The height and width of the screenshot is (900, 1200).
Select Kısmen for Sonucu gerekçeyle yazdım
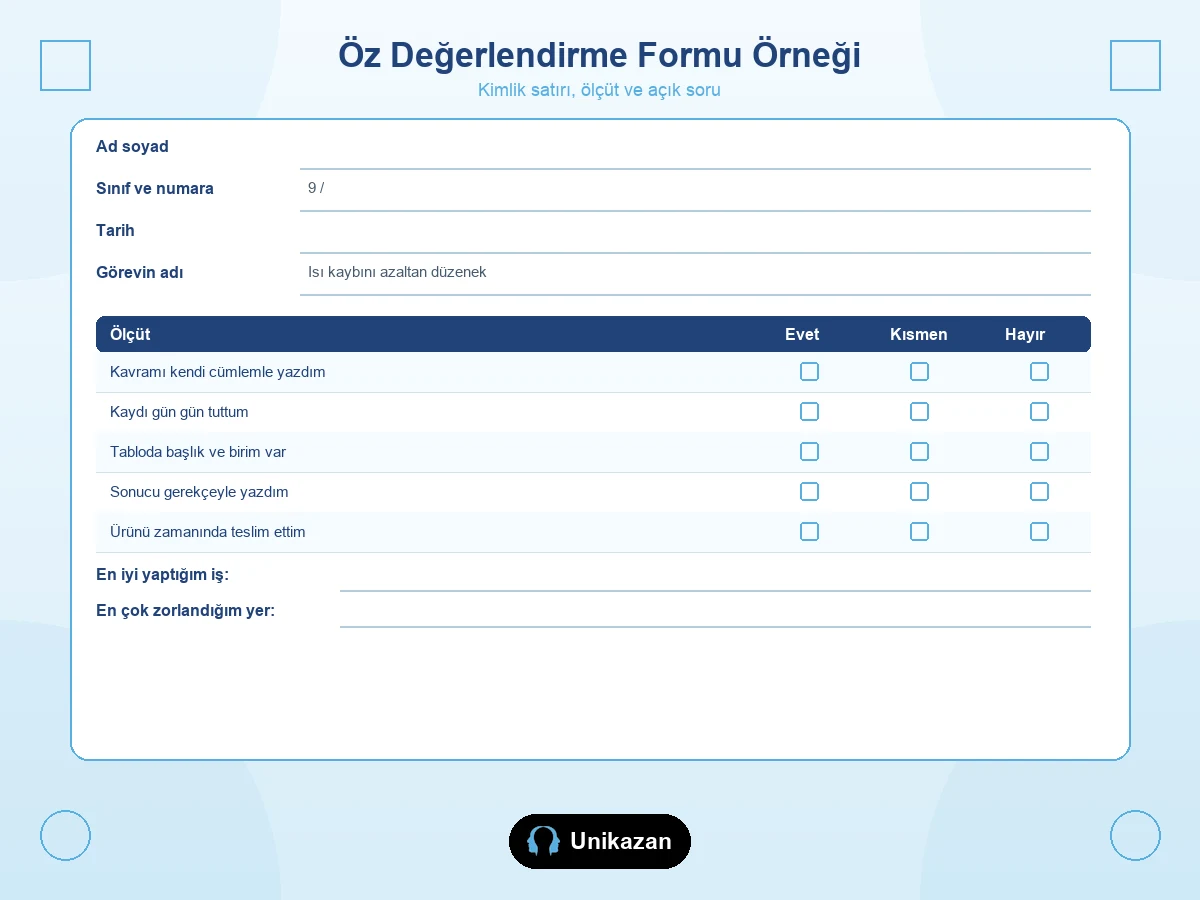pos(919,492)
